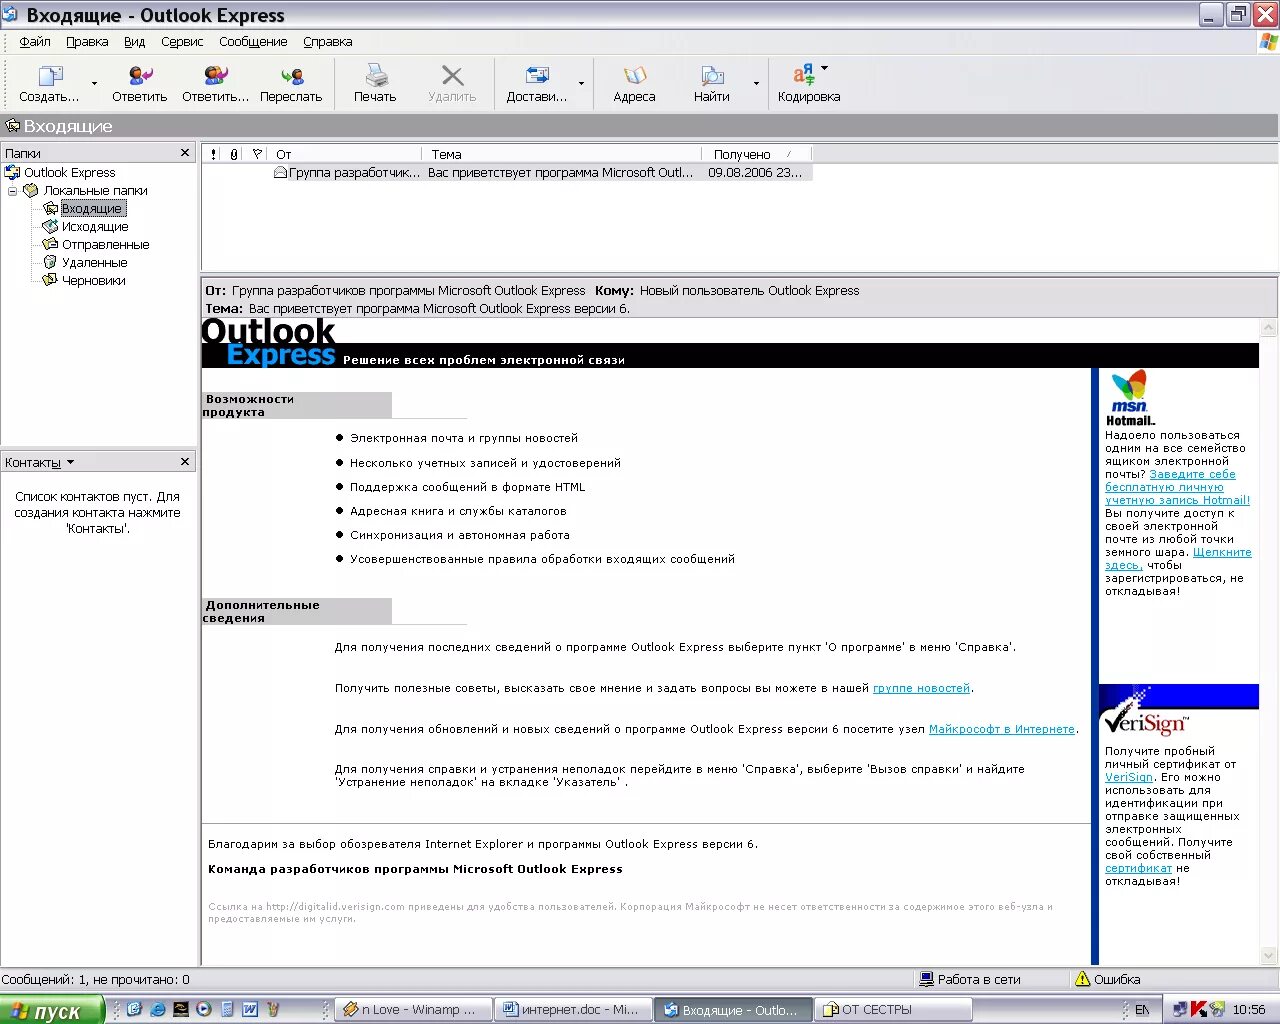This screenshot has width=1280, height=1024.
Task: Open the 'Майкрософт в Интернете' link
Action: (1002, 729)
